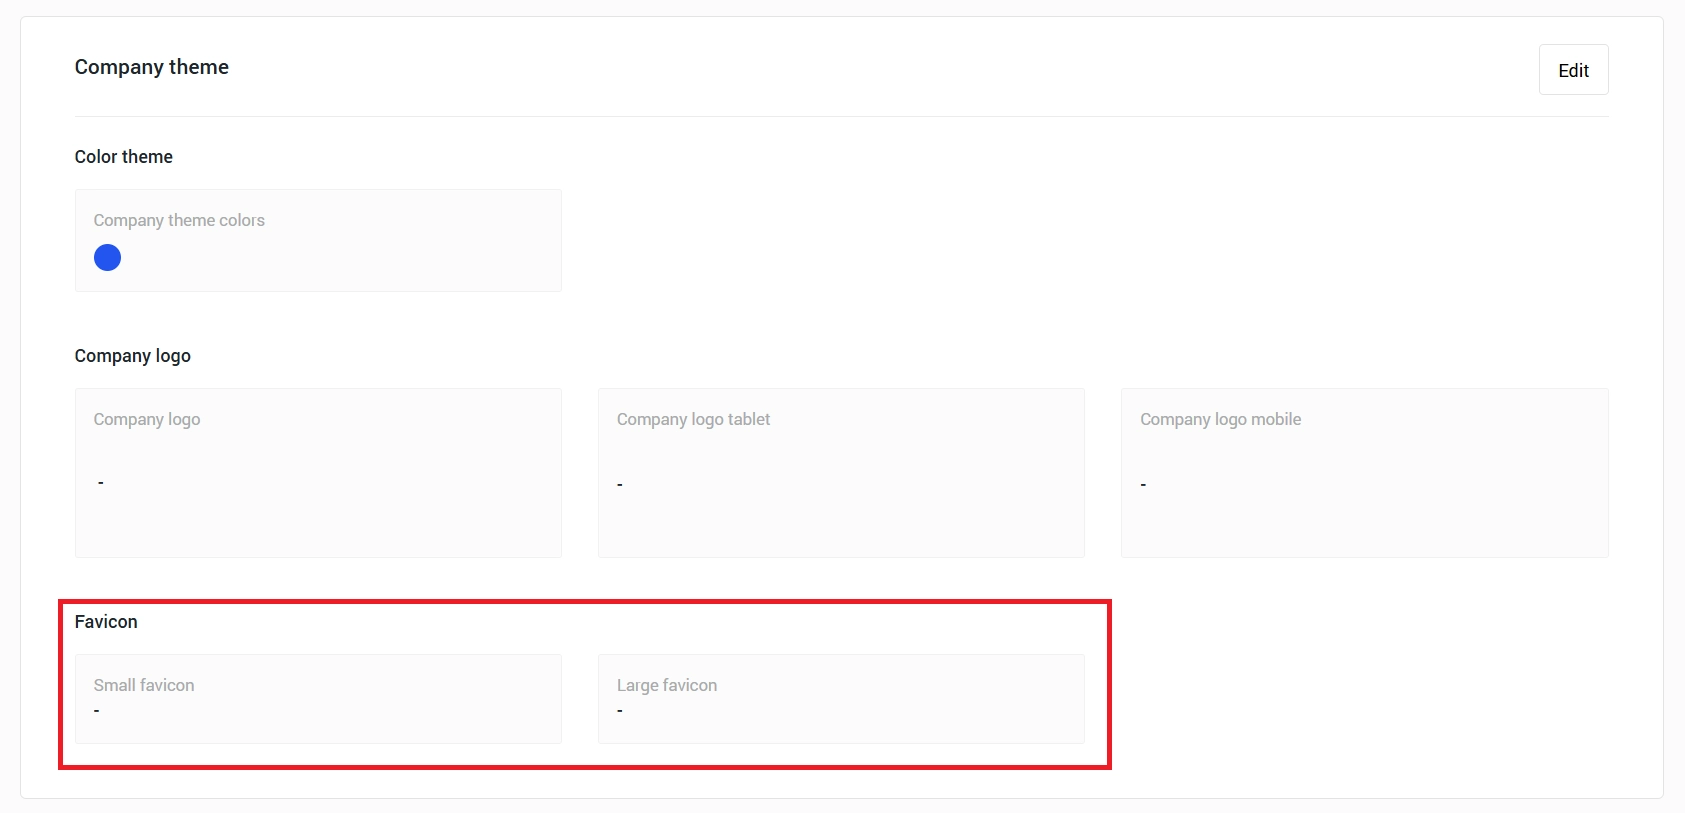Image resolution: width=1685 pixels, height=813 pixels.
Task: Click the Small favicon label
Action: coord(144,685)
